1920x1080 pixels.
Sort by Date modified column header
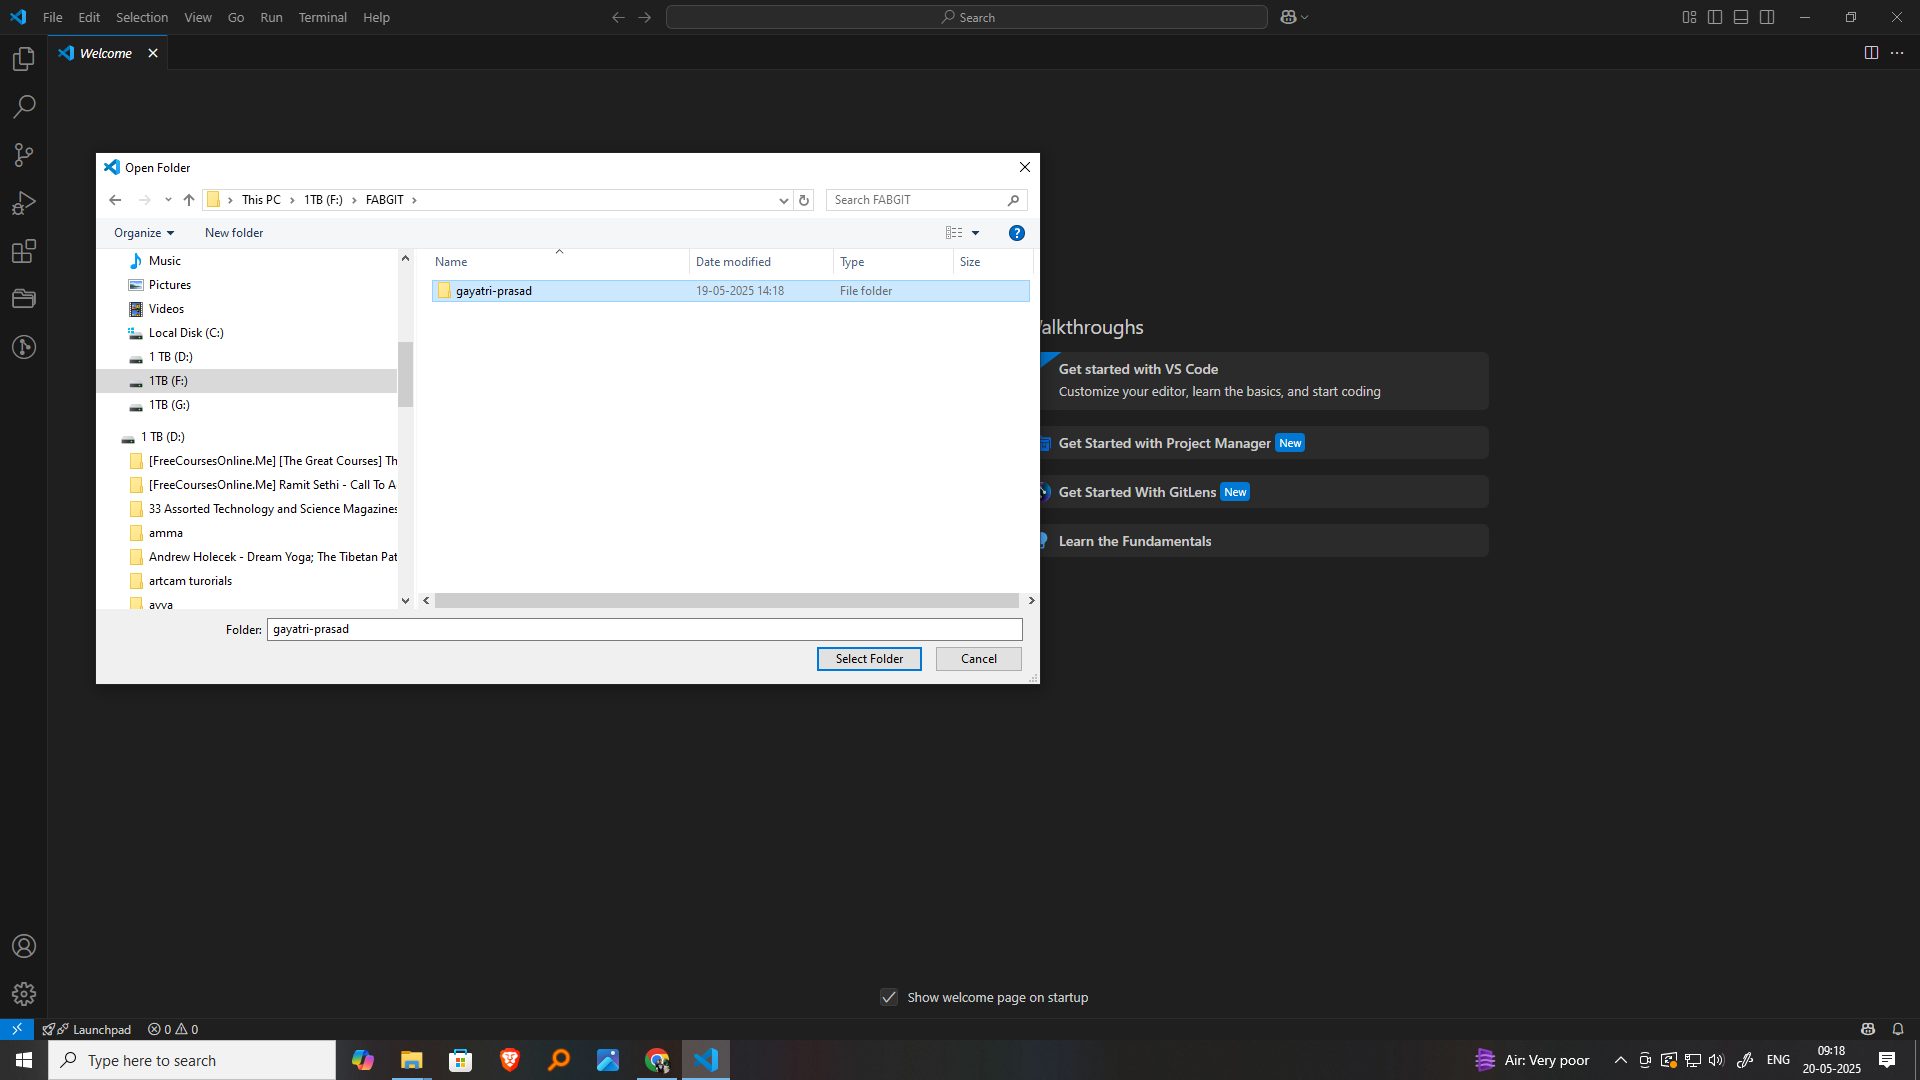pos(760,262)
